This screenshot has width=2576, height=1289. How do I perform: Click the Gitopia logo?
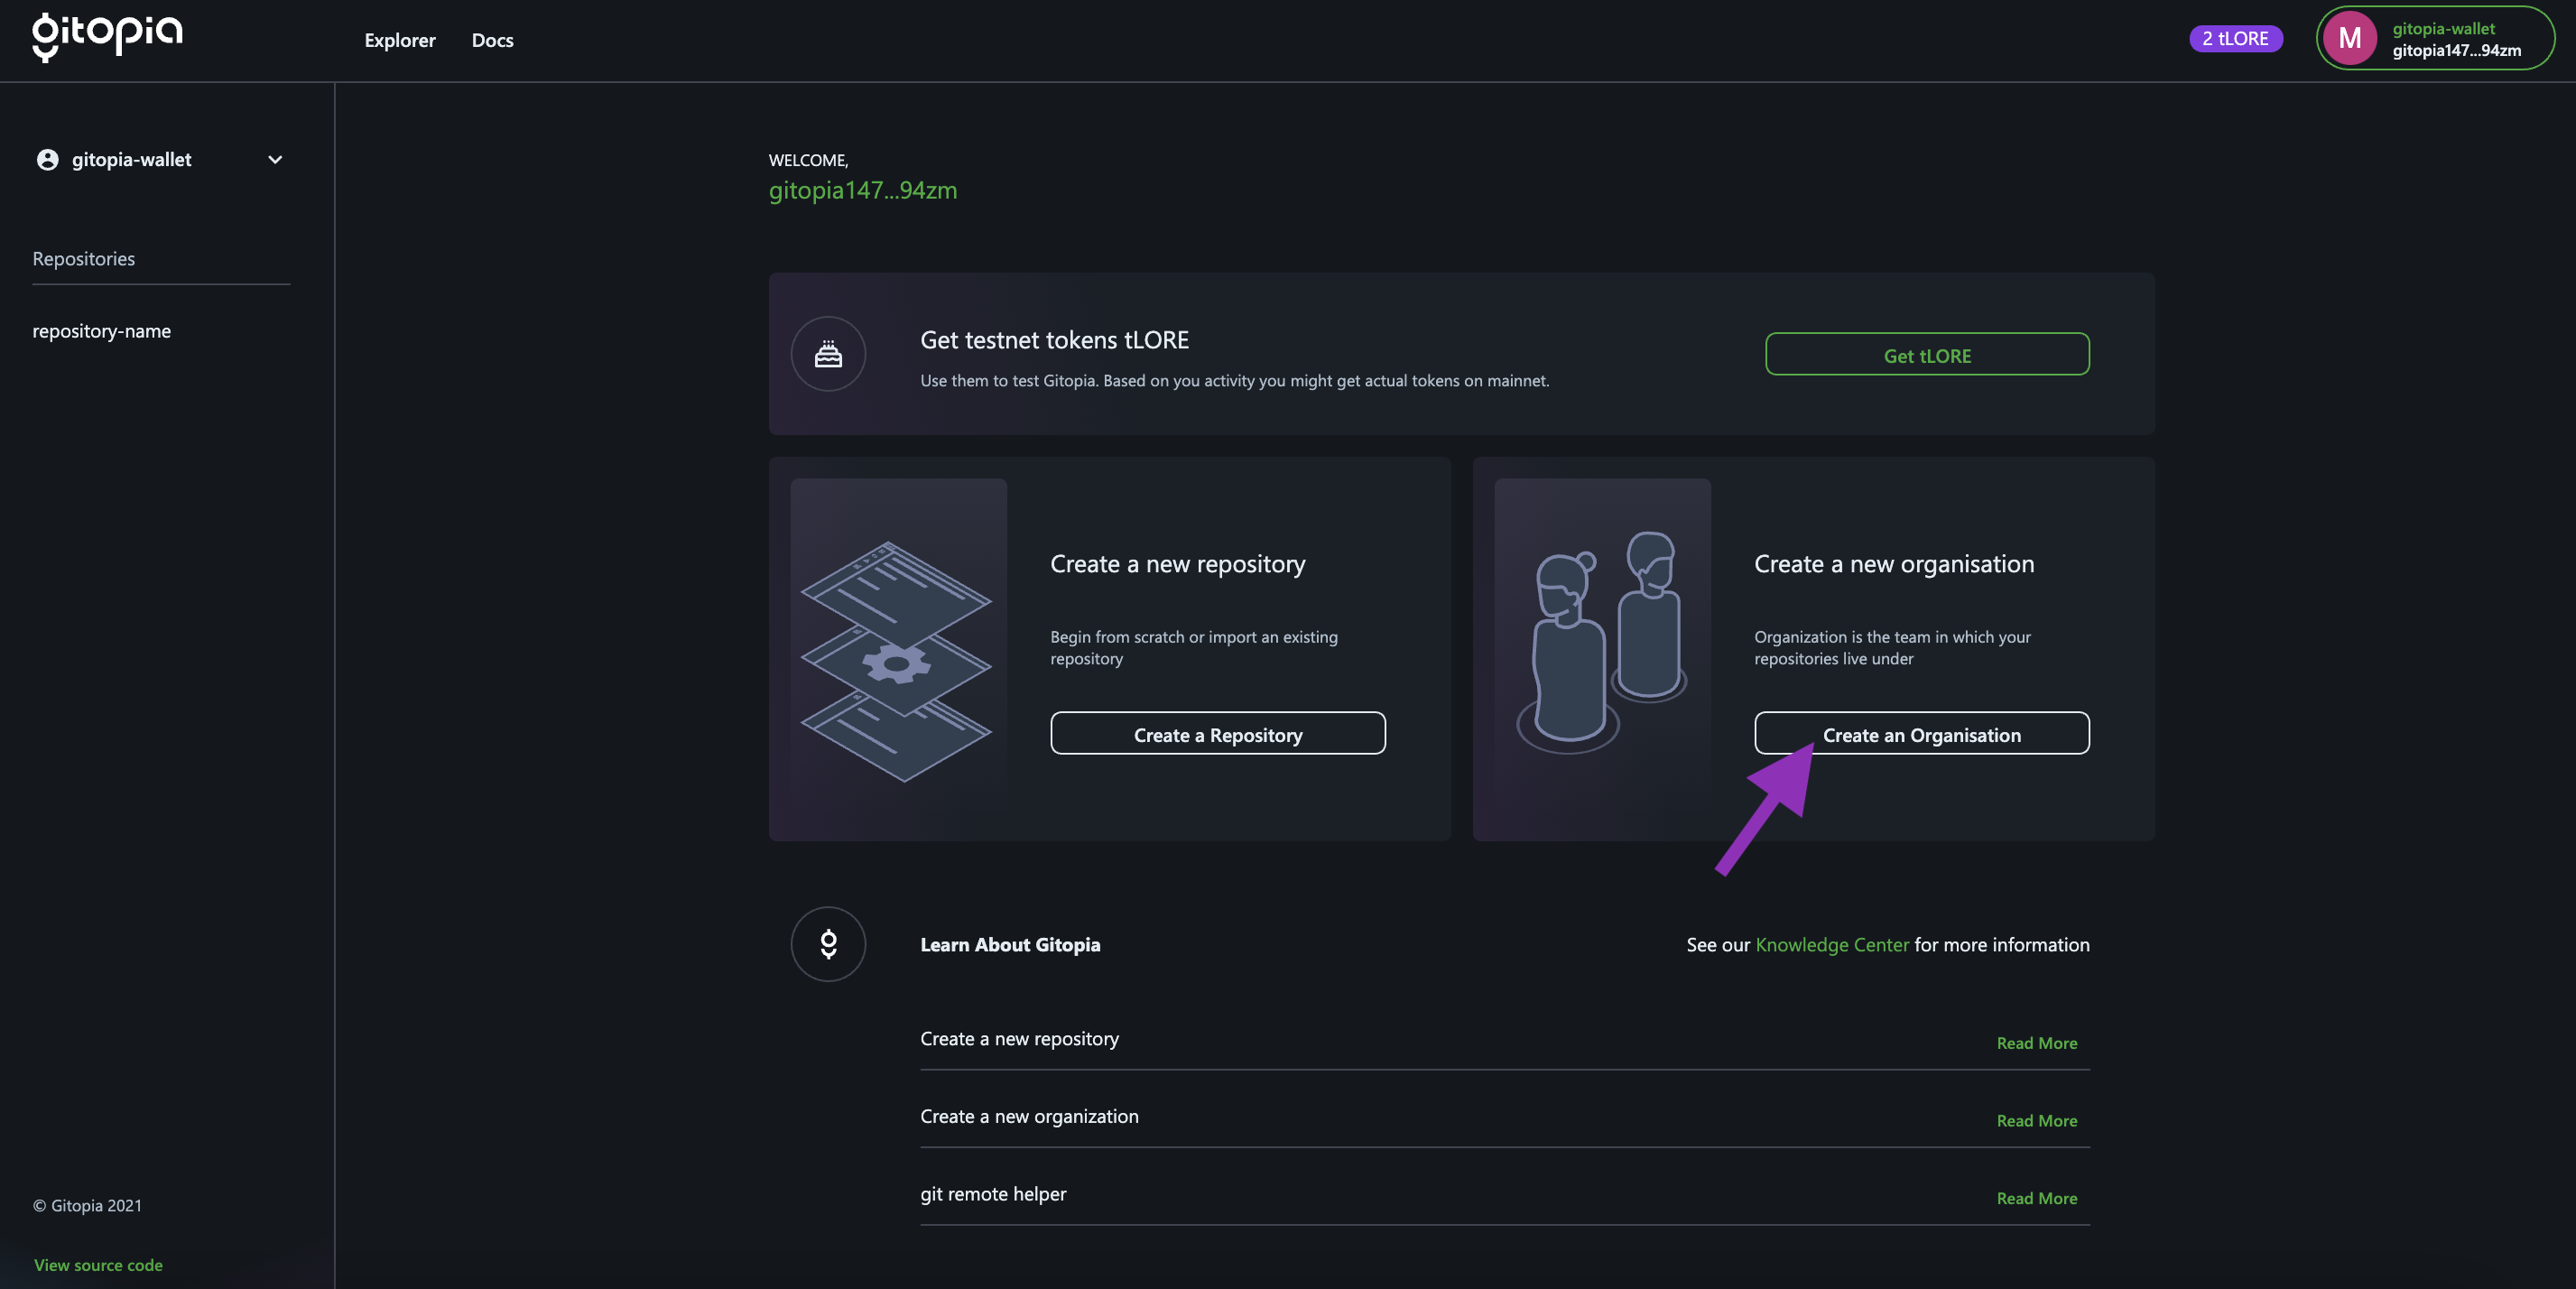point(107,37)
